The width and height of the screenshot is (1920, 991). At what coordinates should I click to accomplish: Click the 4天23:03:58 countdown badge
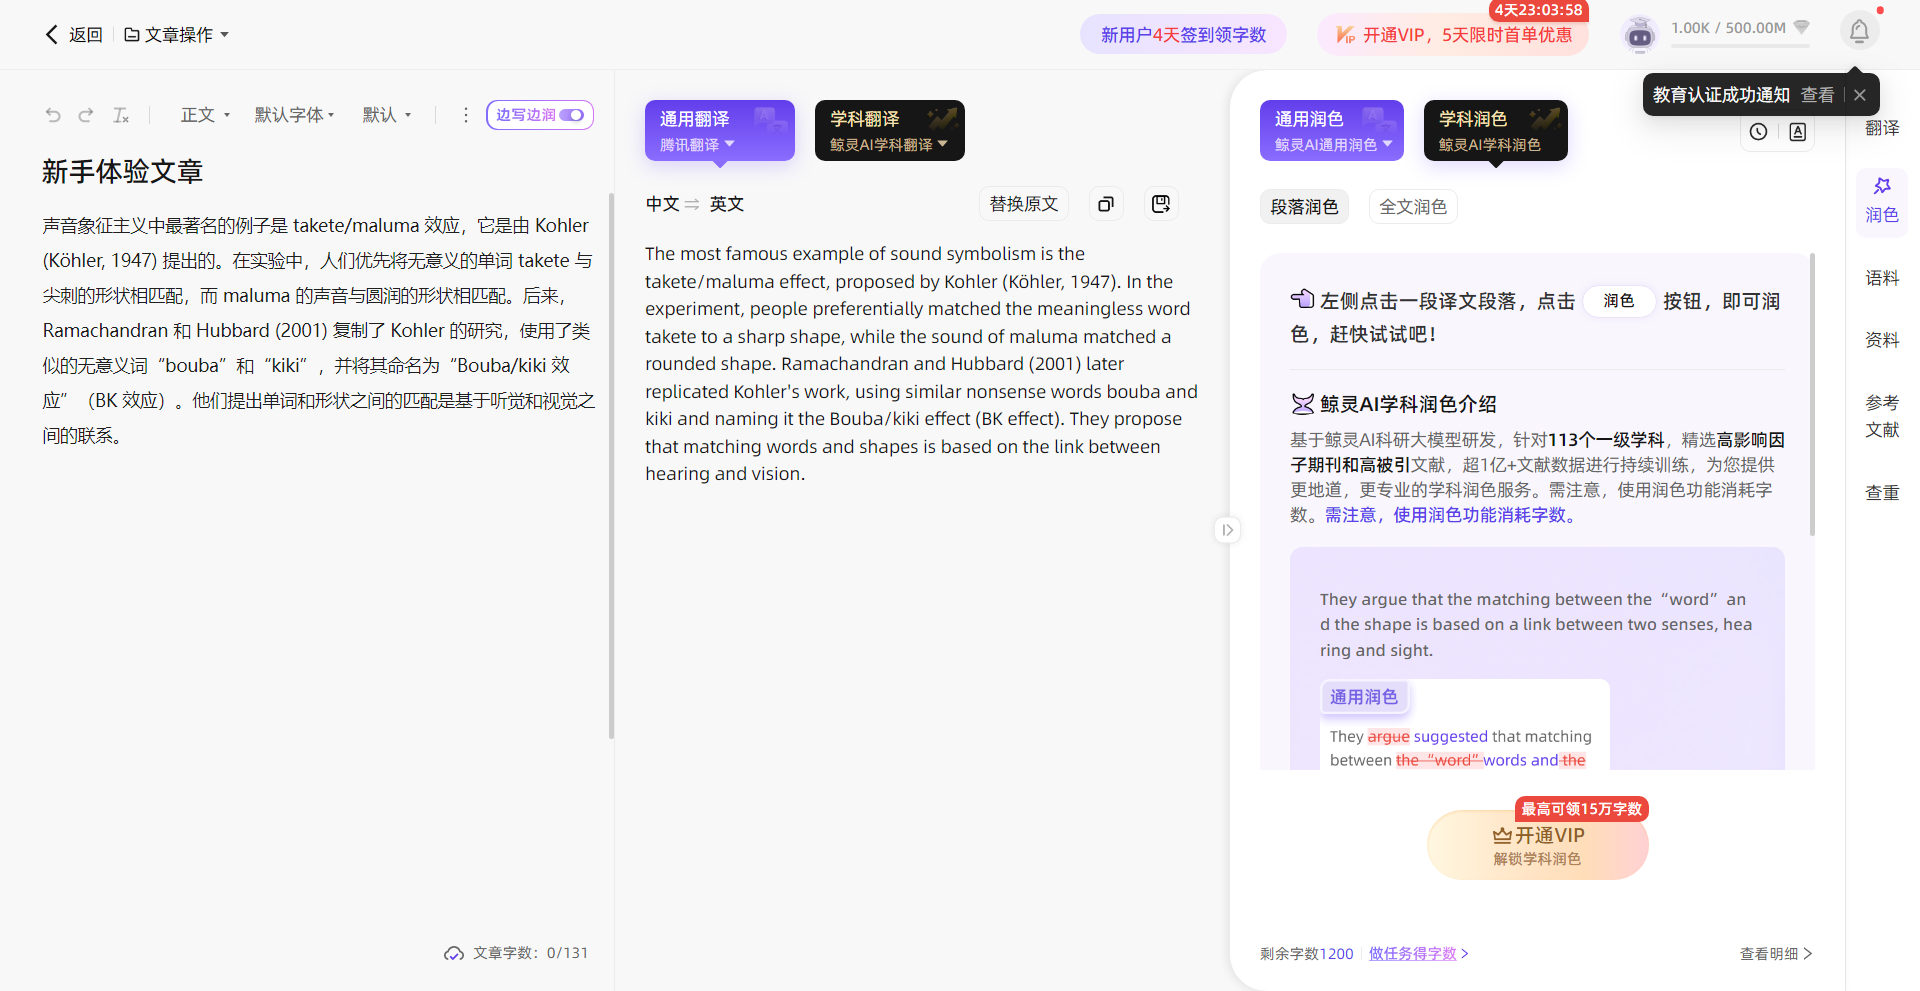(x=1538, y=10)
